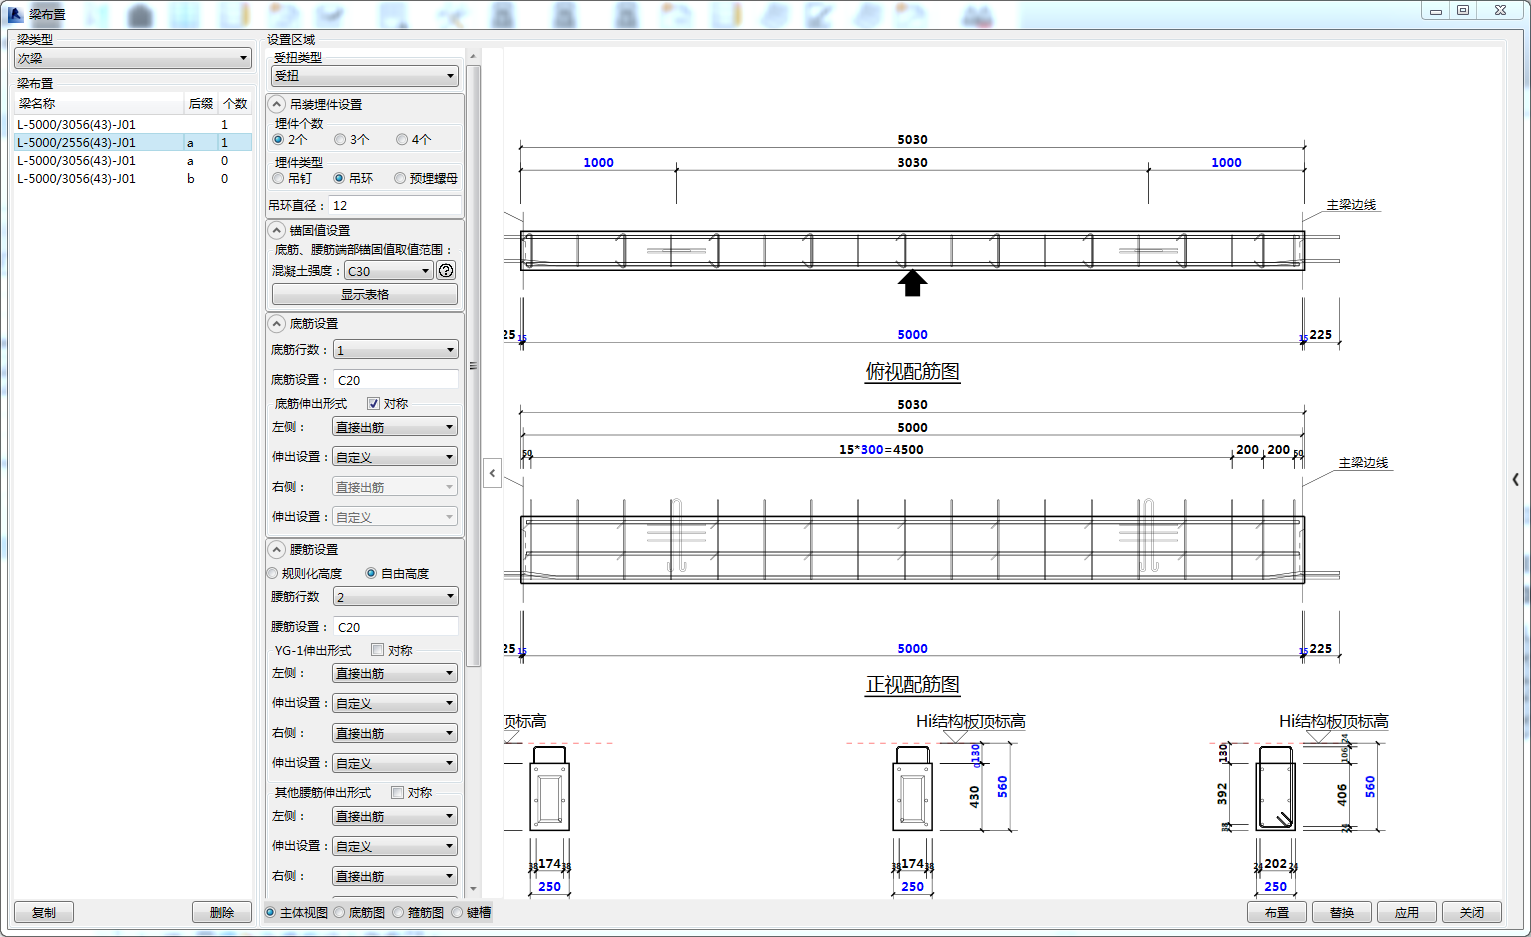This screenshot has width=1531, height=937.
Task: Open 底筋 左侧 直接出筋 dropdown
Action: pyautogui.click(x=395, y=427)
